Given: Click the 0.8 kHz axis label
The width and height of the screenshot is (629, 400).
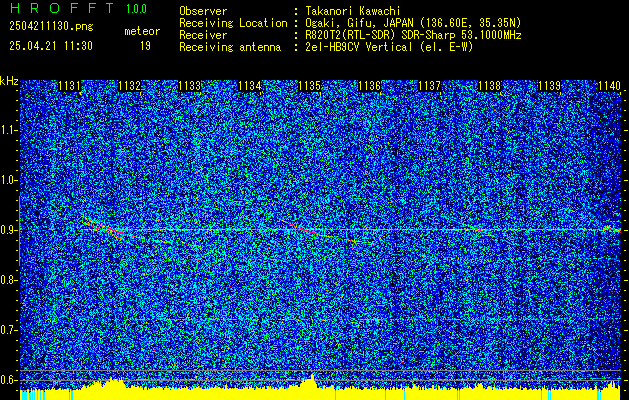Looking at the screenshot, I should point(8,280).
